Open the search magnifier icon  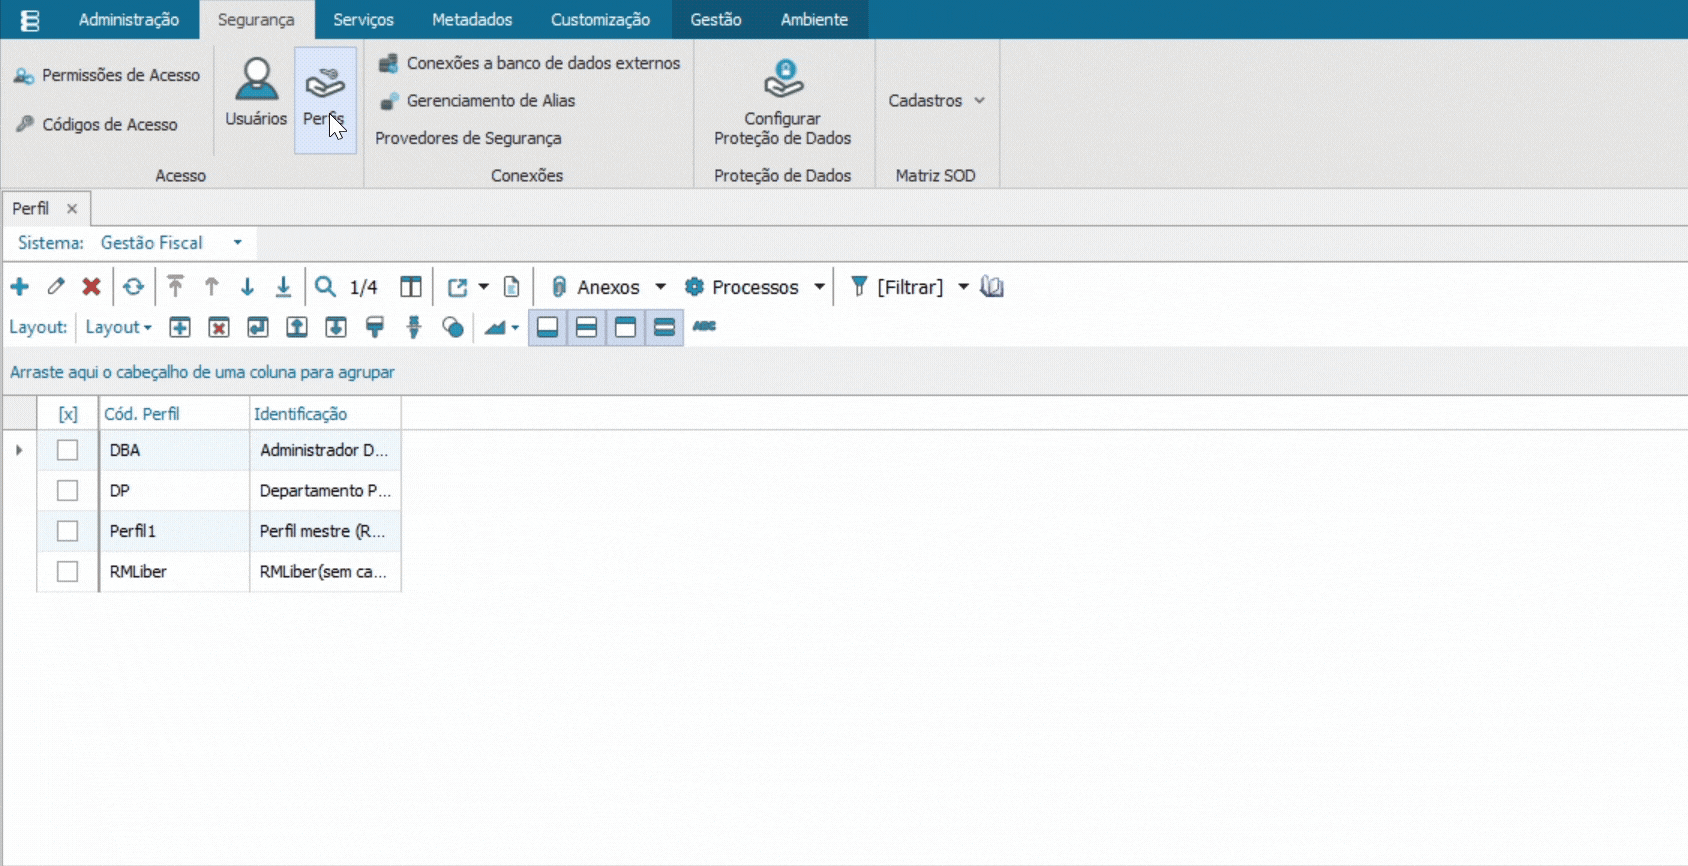click(325, 287)
